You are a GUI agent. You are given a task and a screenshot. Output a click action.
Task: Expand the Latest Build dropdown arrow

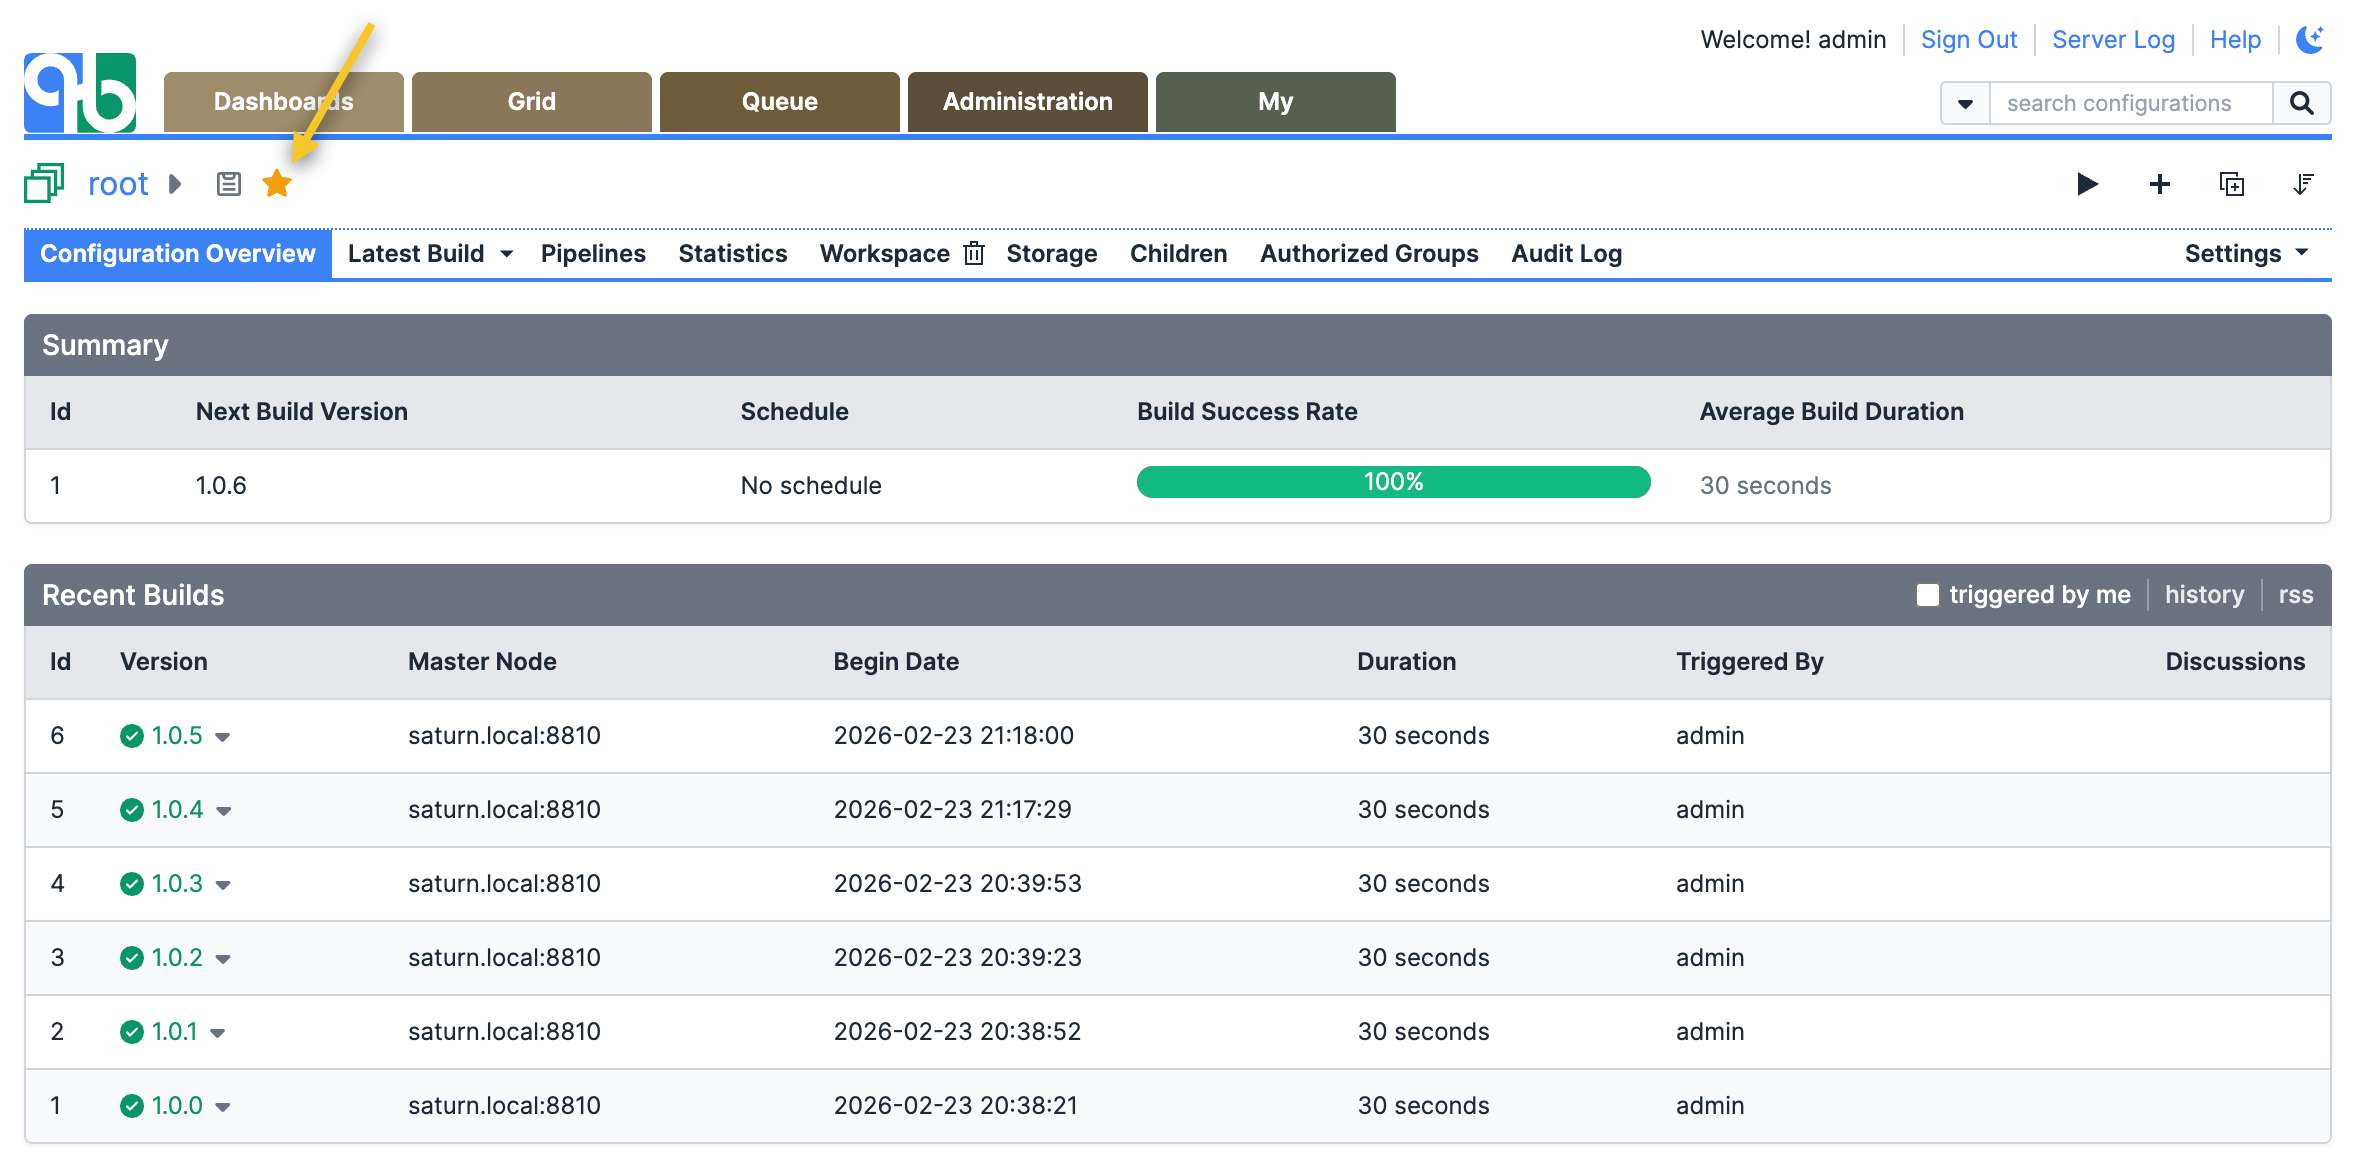coord(507,254)
